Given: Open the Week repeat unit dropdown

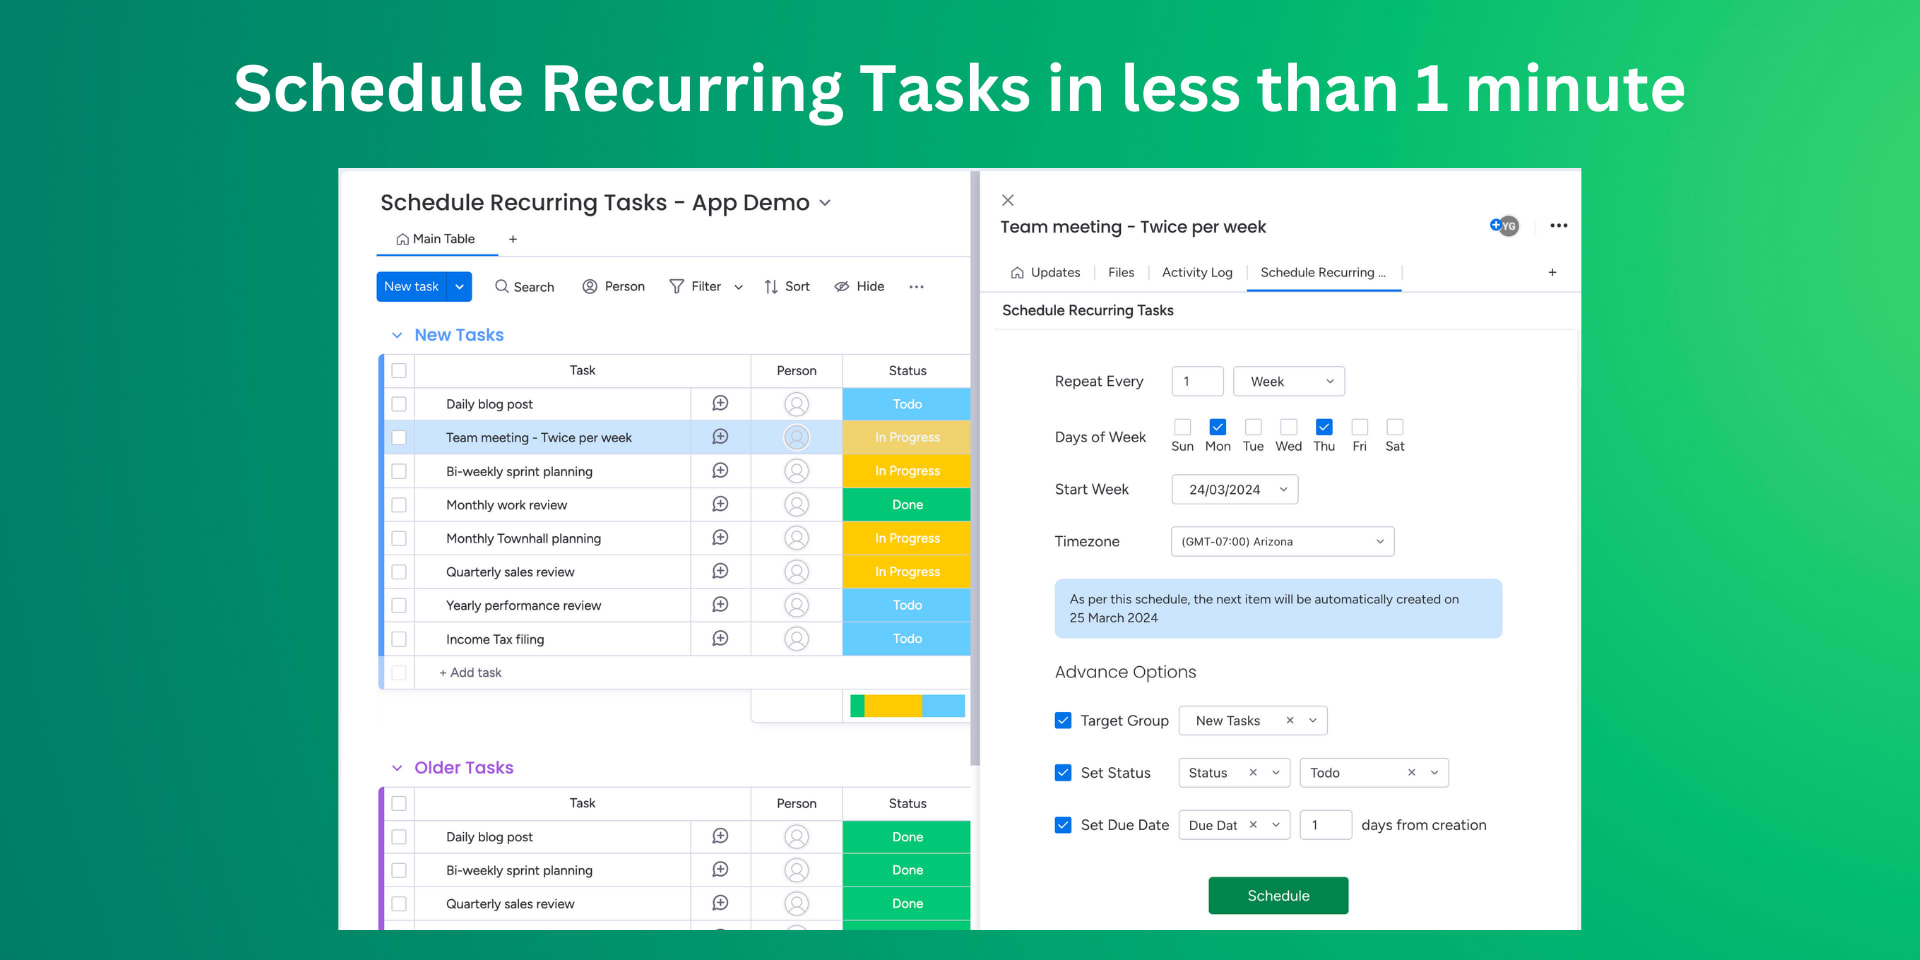Looking at the screenshot, I should (1289, 381).
